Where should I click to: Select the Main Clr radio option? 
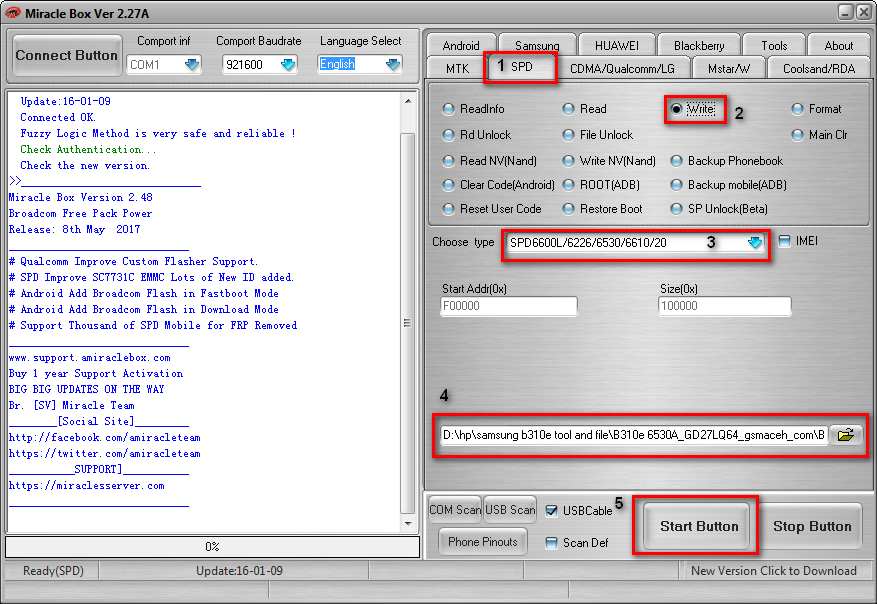pyautogui.click(x=819, y=135)
